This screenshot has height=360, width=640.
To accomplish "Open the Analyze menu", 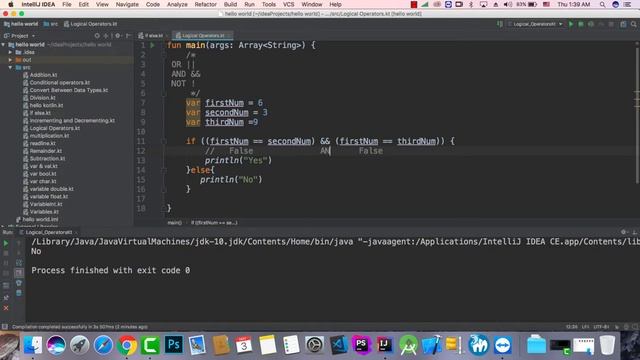I will (x=177, y=4).
